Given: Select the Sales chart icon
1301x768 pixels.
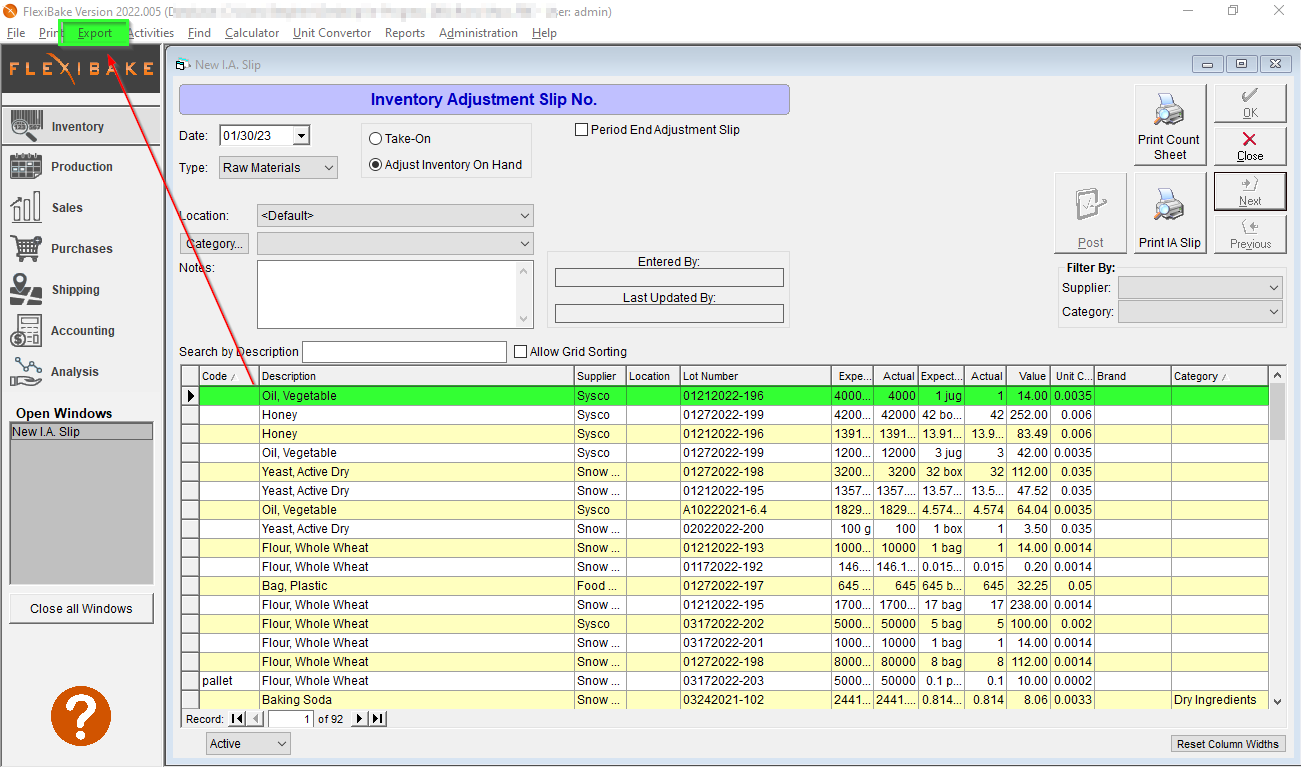Looking at the screenshot, I should point(25,207).
